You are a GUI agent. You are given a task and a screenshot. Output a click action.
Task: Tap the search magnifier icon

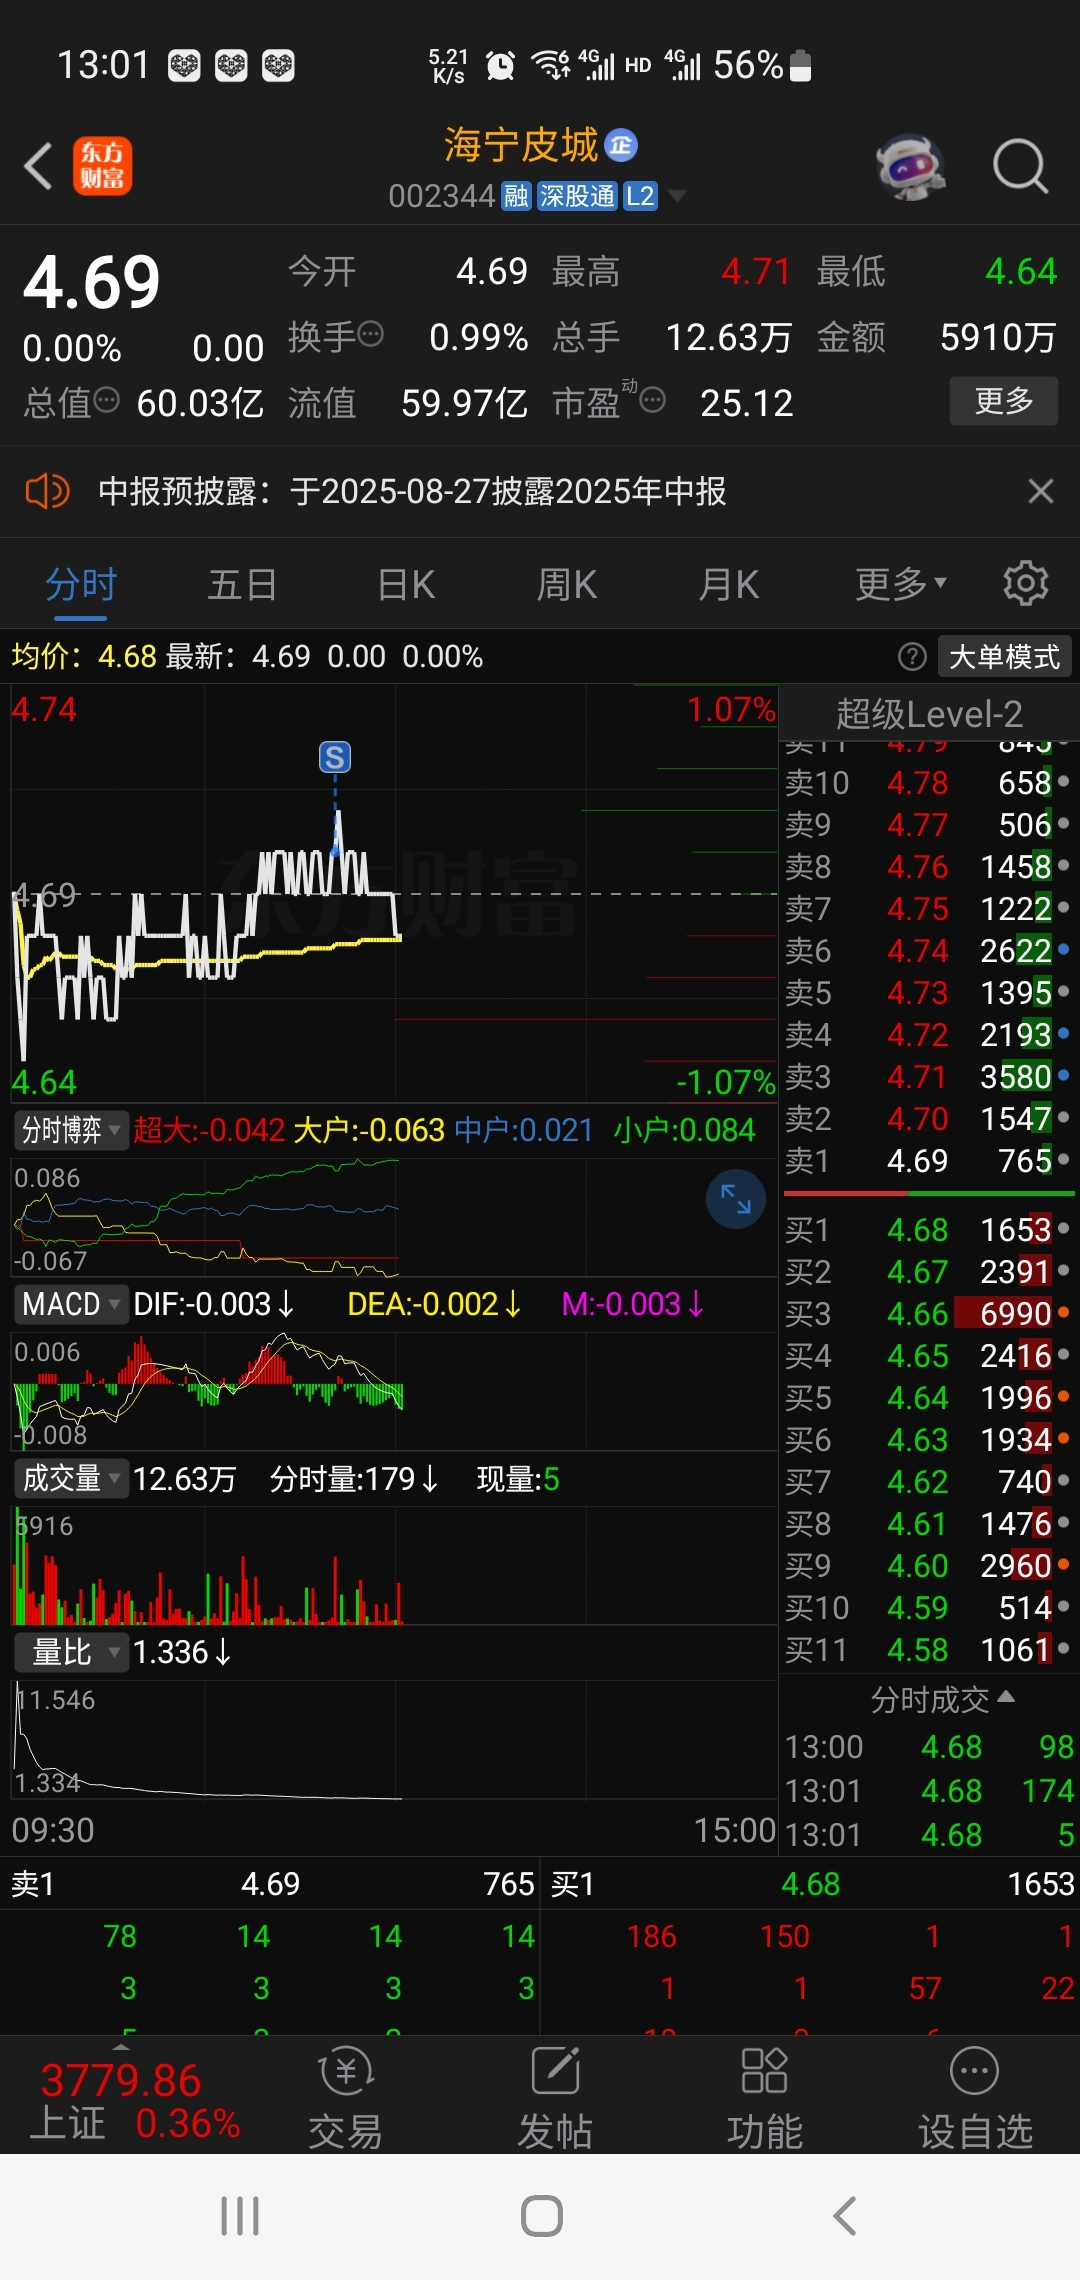1020,166
